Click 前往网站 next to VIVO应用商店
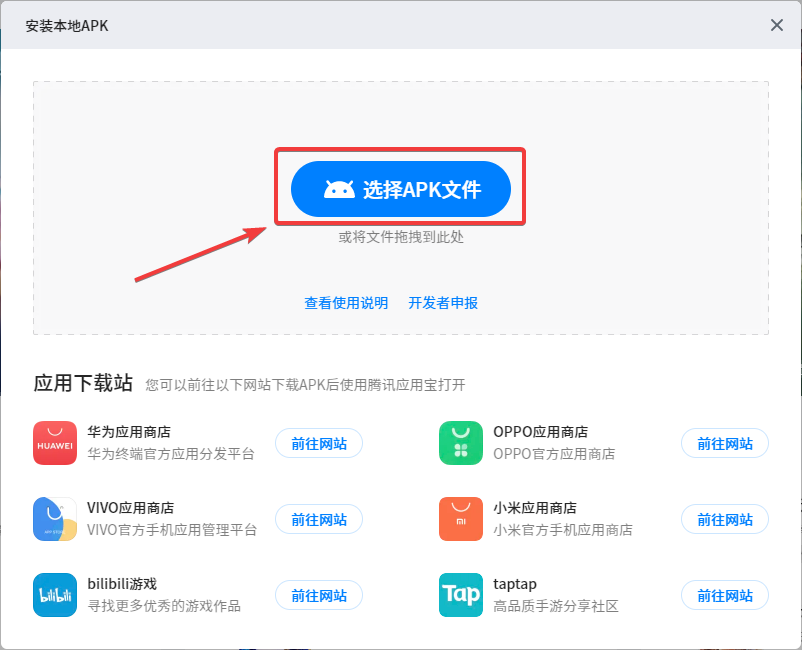The image size is (802, 650). coord(318,519)
